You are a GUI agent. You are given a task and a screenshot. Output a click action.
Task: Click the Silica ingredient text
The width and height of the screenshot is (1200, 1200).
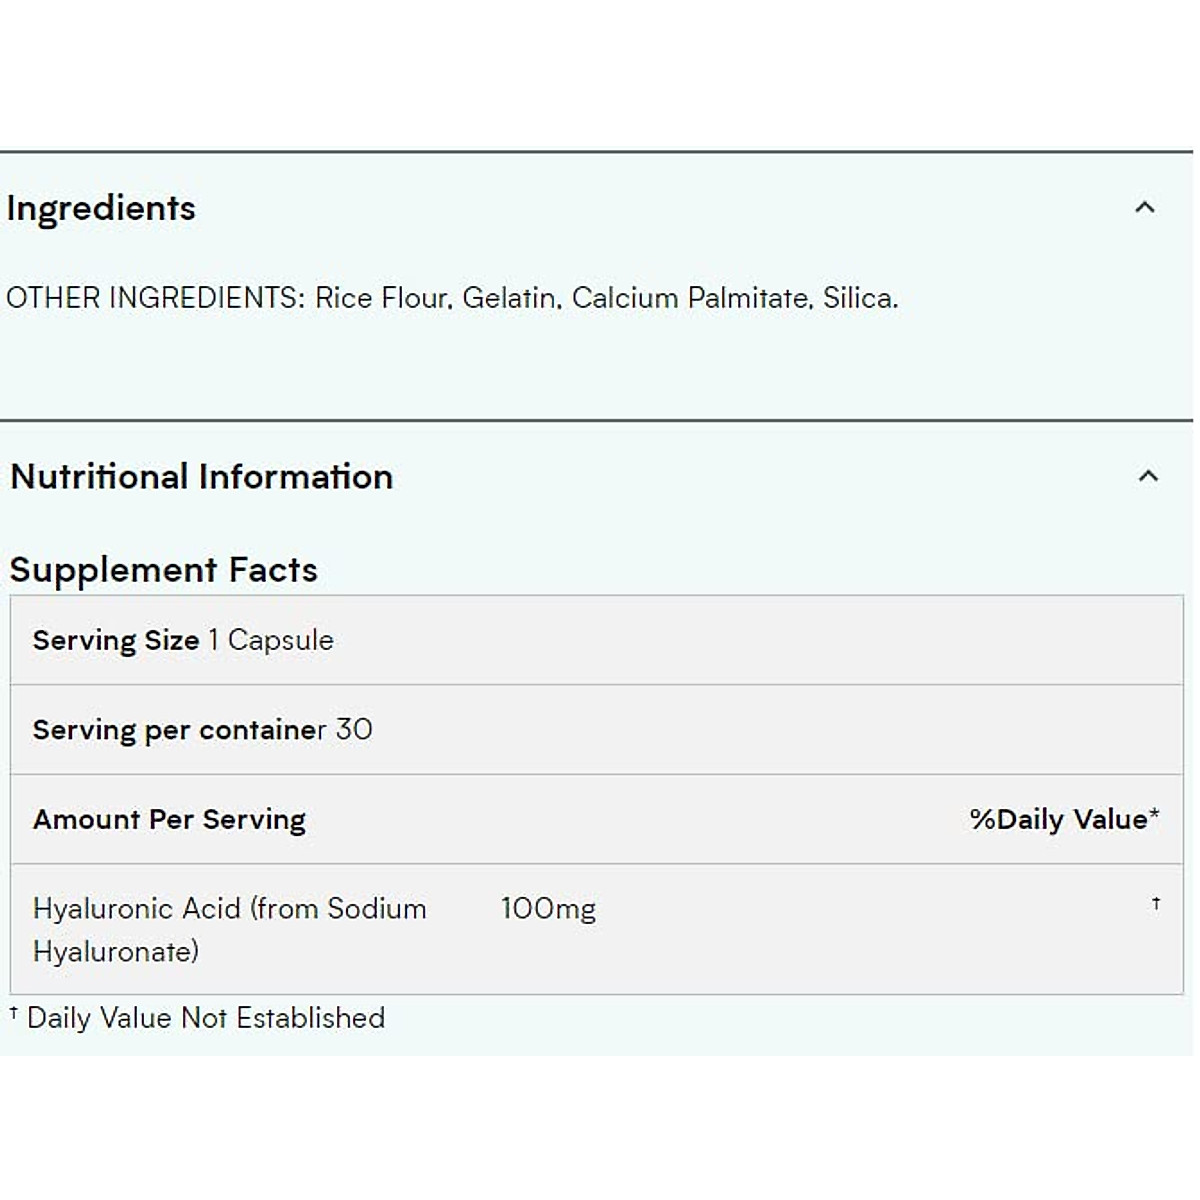(x=860, y=298)
